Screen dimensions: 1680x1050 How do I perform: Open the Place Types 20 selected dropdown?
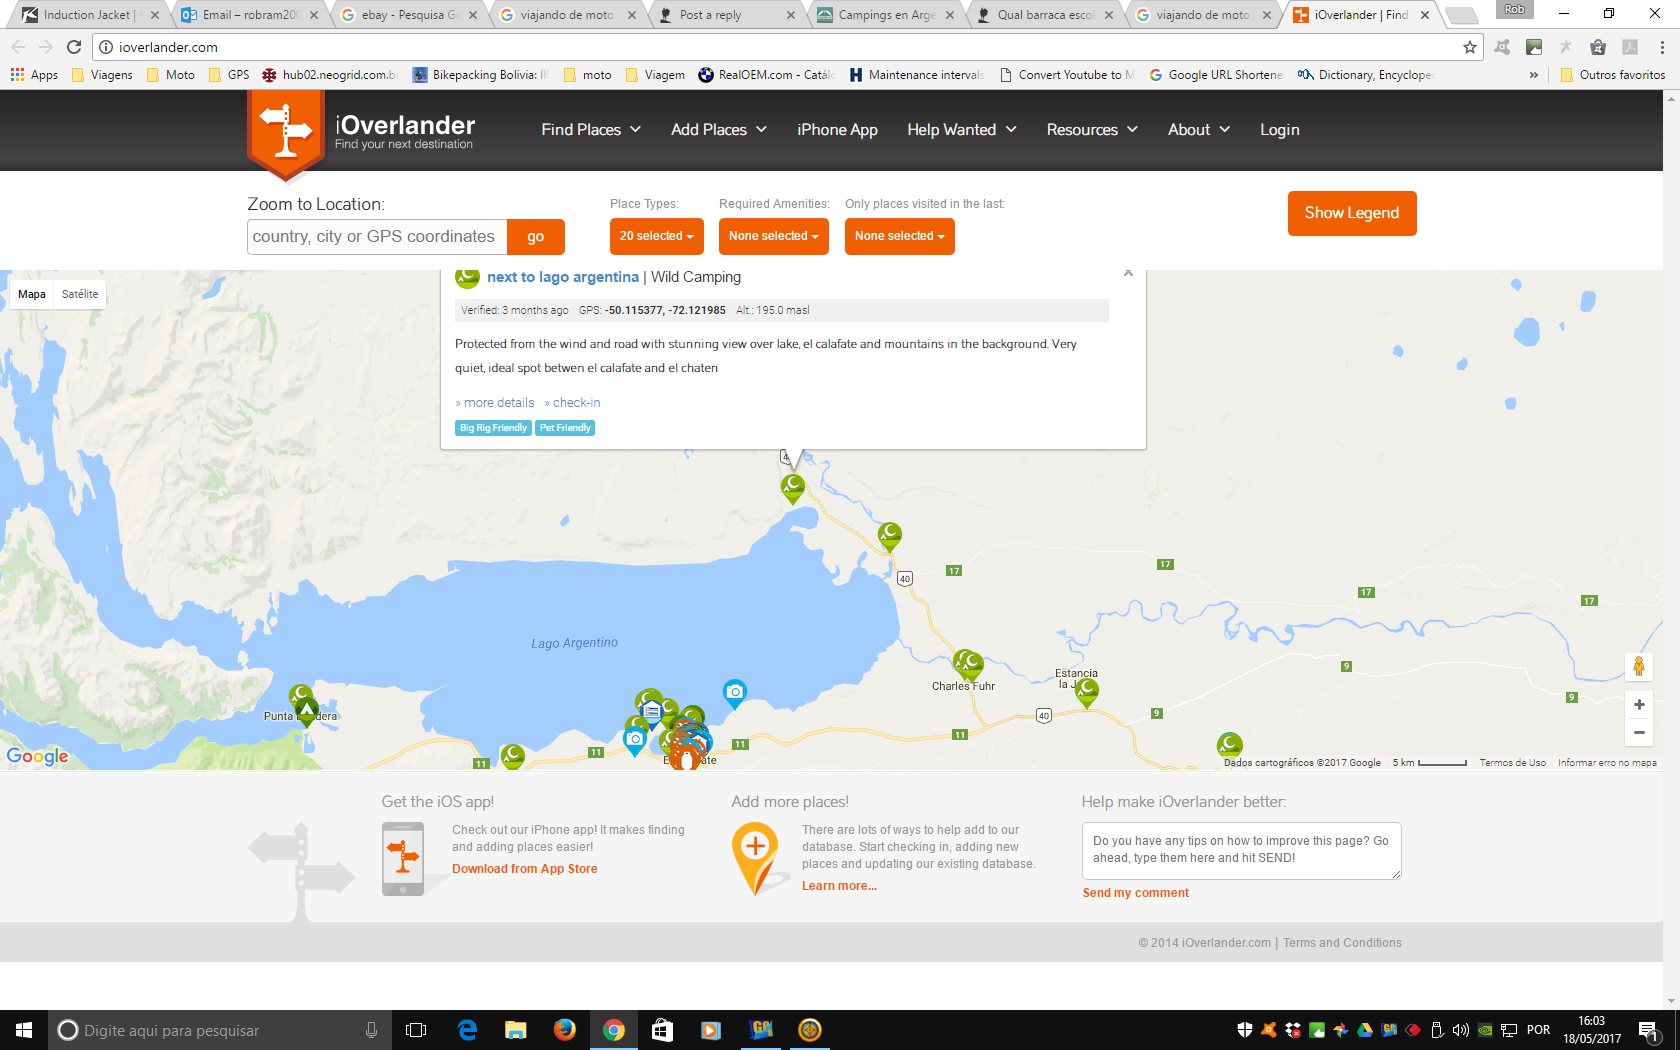coord(657,236)
